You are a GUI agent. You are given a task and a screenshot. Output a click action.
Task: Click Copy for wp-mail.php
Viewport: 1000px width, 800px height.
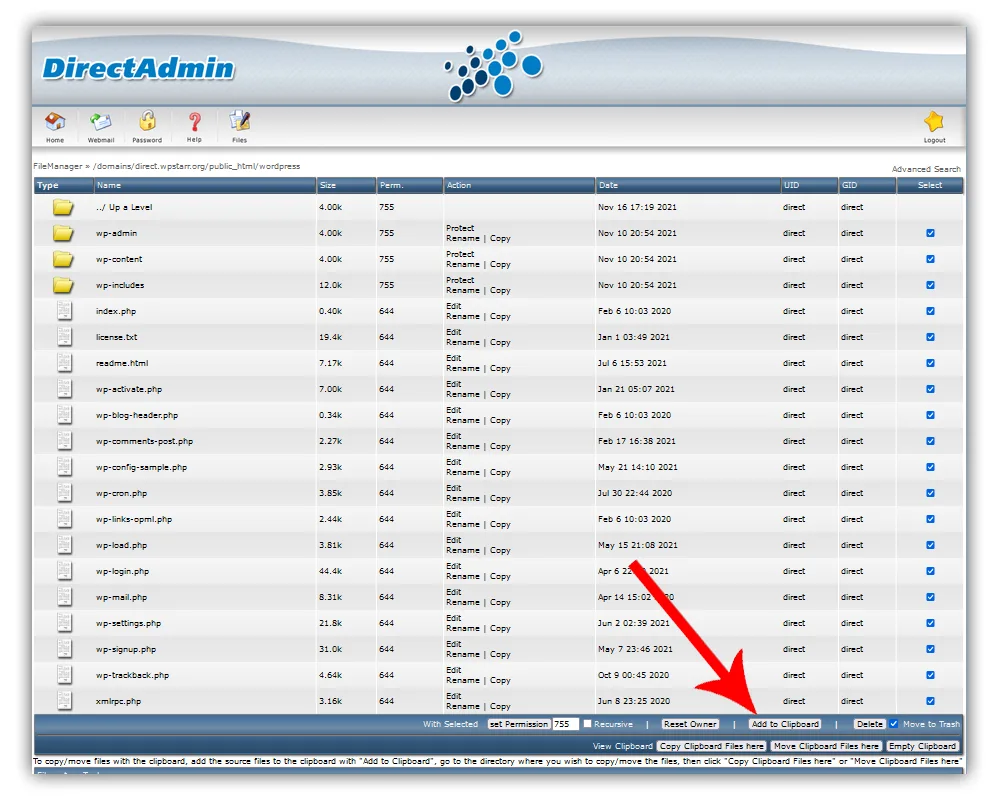(500, 602)
